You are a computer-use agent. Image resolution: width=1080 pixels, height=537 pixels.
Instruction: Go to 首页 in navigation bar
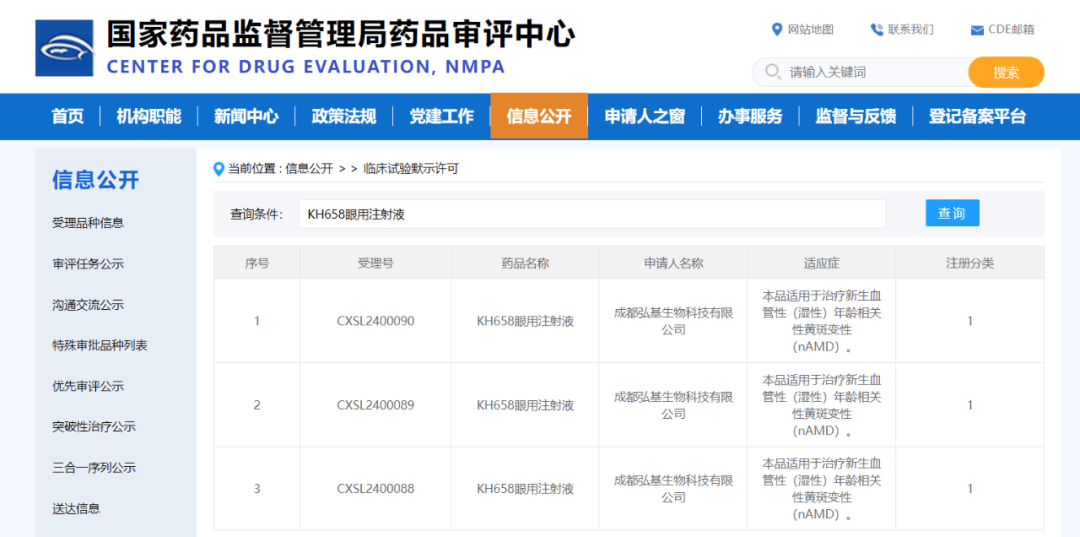click(68, 116)
